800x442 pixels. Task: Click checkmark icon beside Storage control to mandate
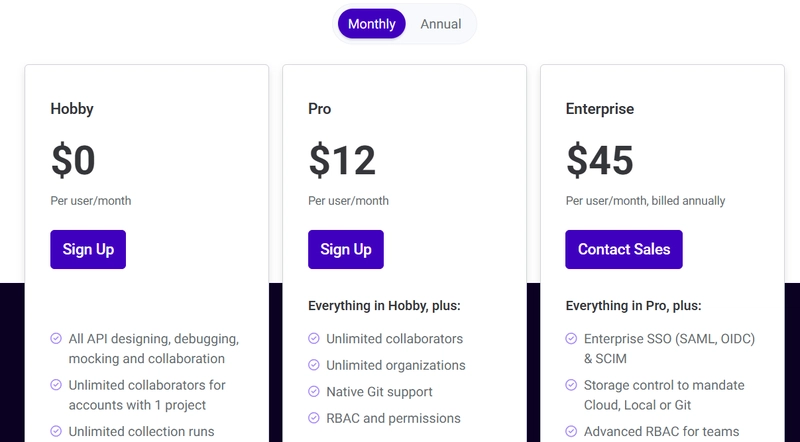(x=571, y=385)
